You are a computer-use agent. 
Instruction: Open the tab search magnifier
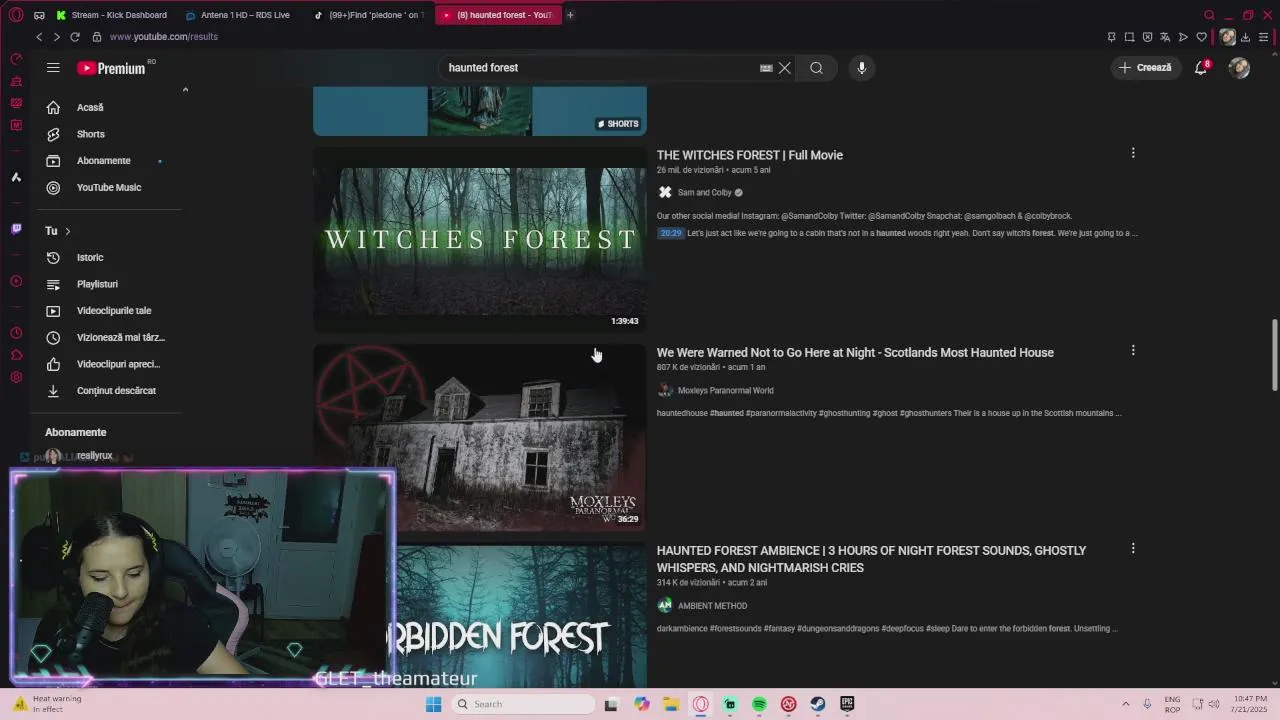[x=1209, y=15]
